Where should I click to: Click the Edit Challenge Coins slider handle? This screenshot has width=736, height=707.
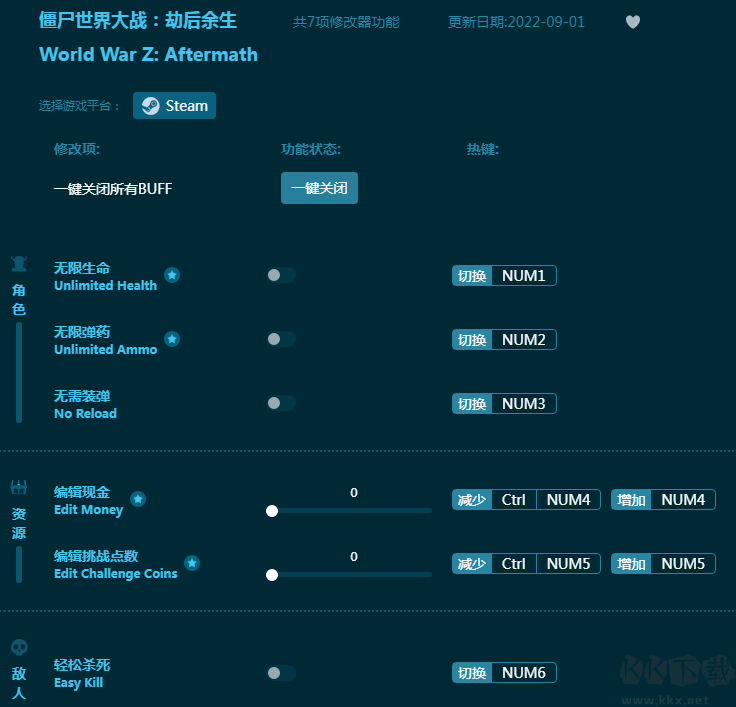coord(272,575)
